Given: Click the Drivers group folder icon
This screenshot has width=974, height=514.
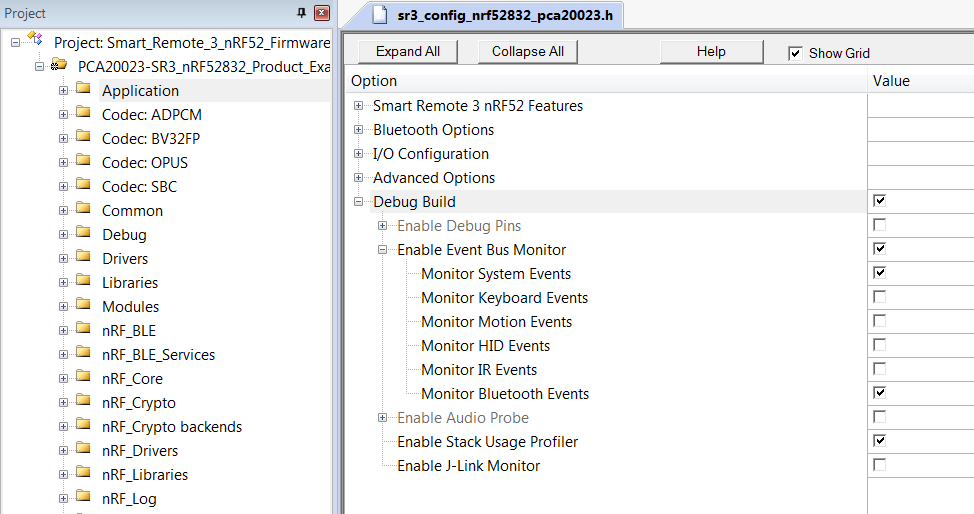Looking at the screenshot, I should 83,256.
